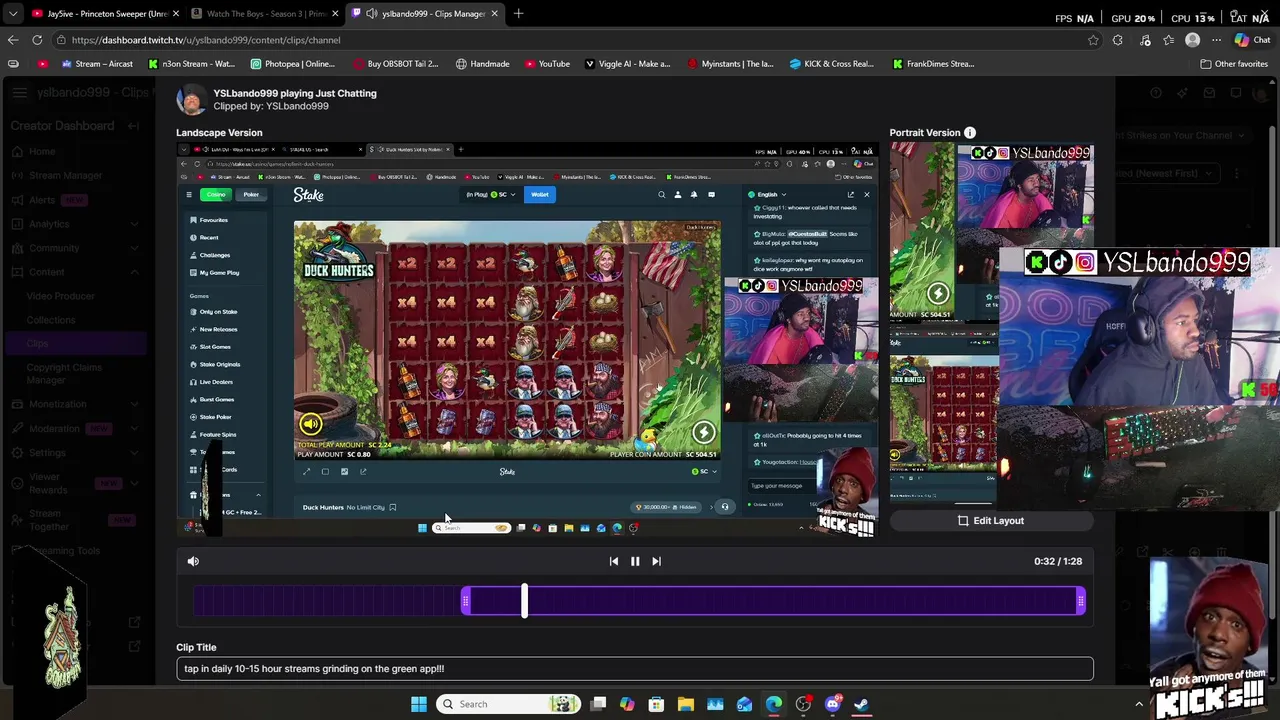The height and width of the screenshot is (720, 1280).
Task: Toggle mute on the Clips Manager tab
Action: (x=372, y=14)
